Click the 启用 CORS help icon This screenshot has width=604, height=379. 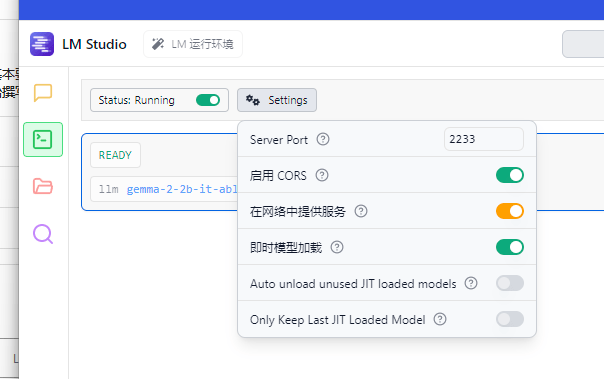(322, 175)
